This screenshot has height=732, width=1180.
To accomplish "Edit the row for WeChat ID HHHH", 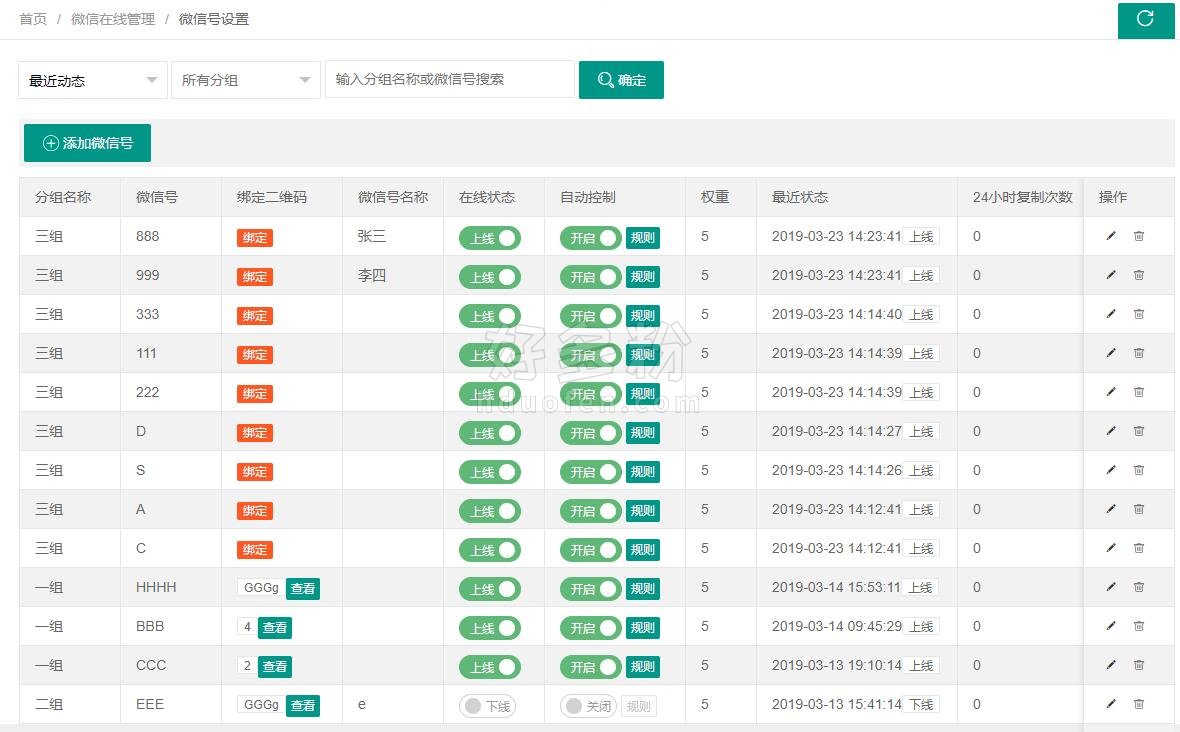I will pyautogui.click(x=1110, y=587).
